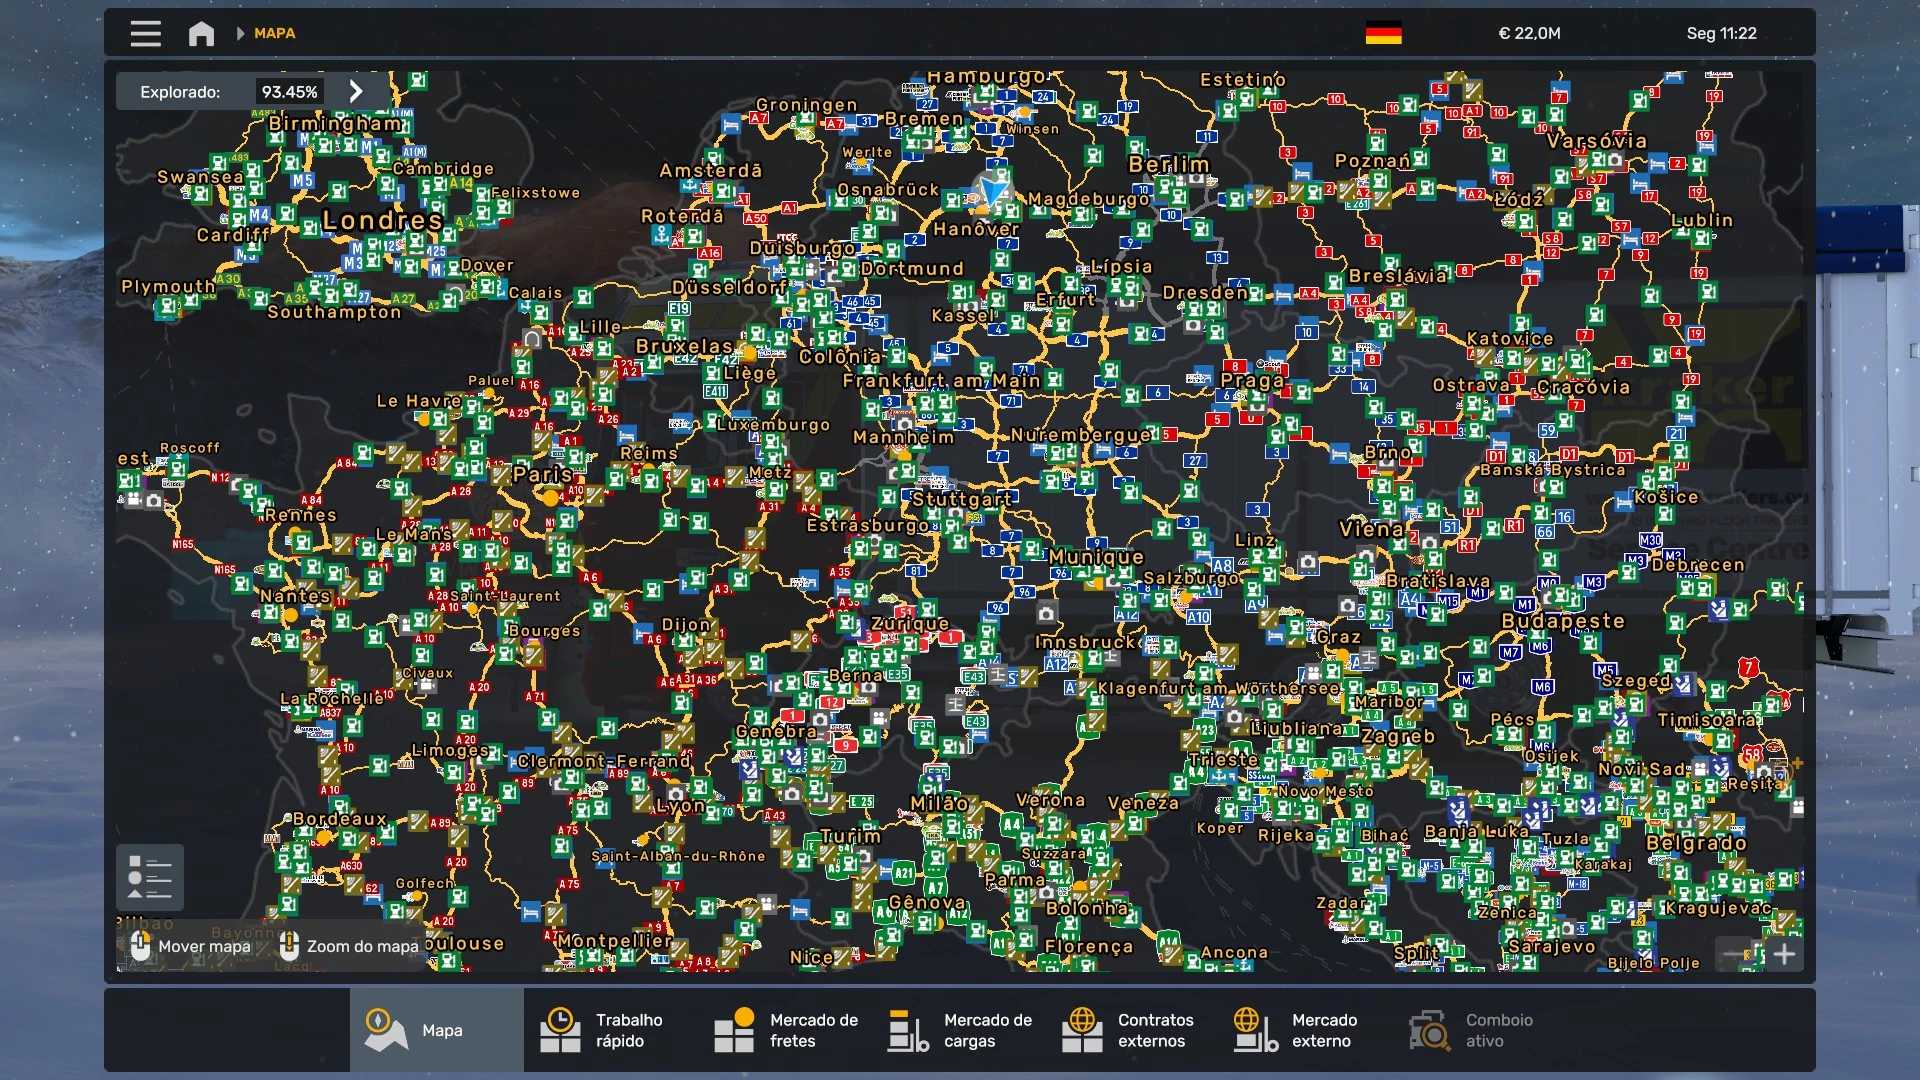This screenshot has width=1920, height=1080.
Task: Click the blue player position arrow near Hanôver
Action: (992, 190)
